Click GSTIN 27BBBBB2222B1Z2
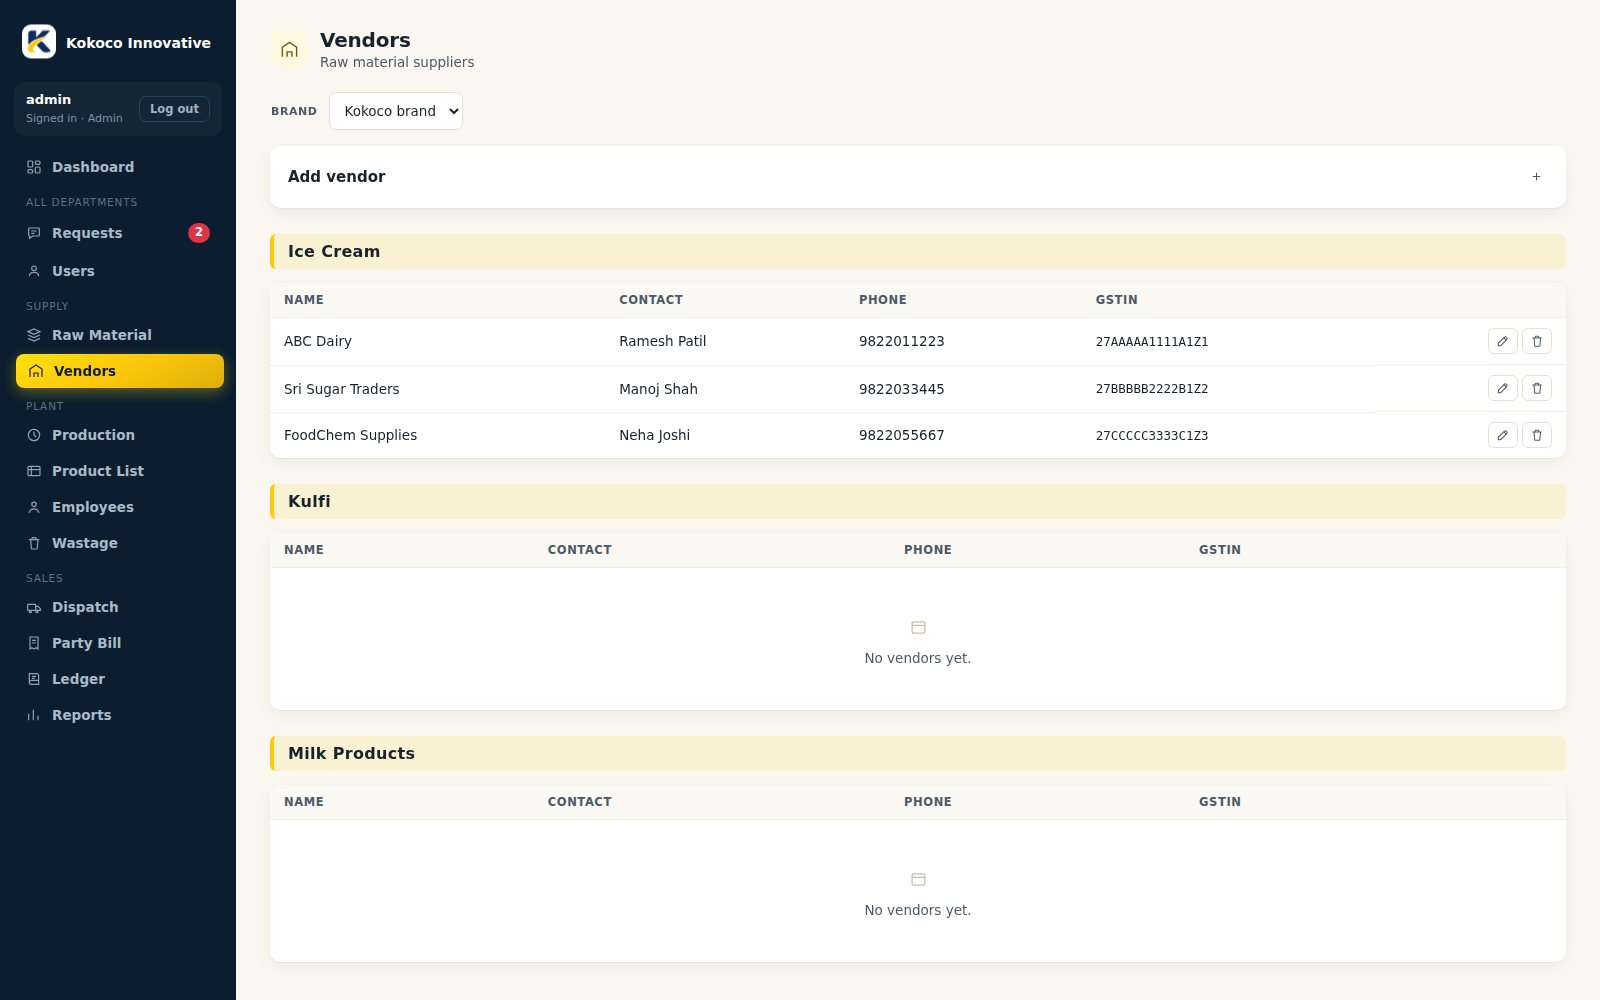Image resolution: width=1600 pixels, height=1000 pixels. pyautogui.click(x=1152, y=389)
